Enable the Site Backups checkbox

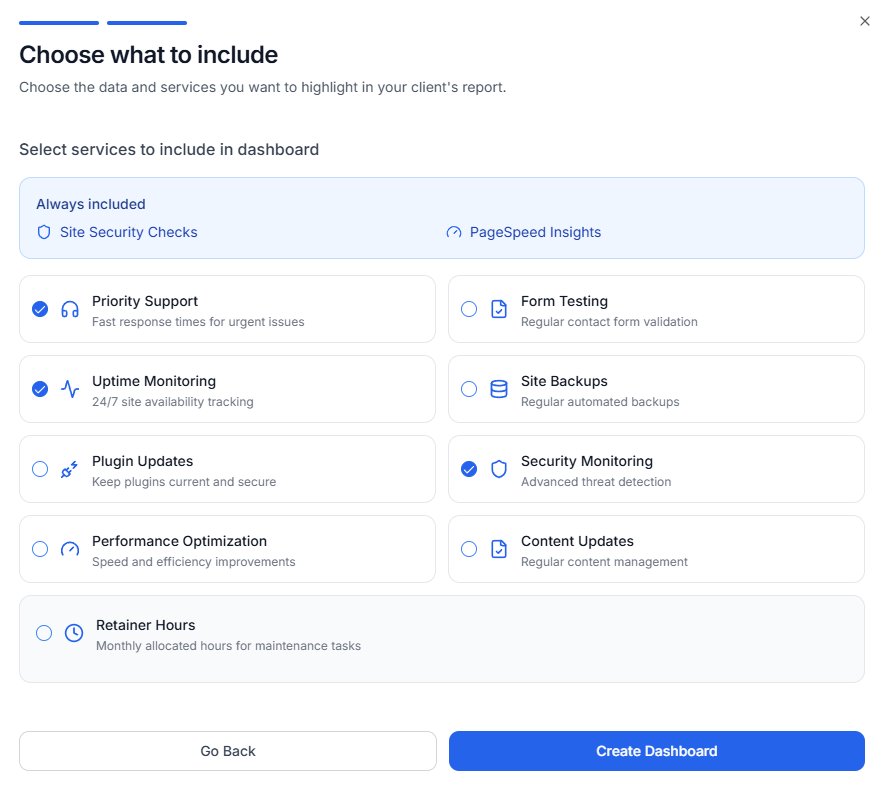469,389
